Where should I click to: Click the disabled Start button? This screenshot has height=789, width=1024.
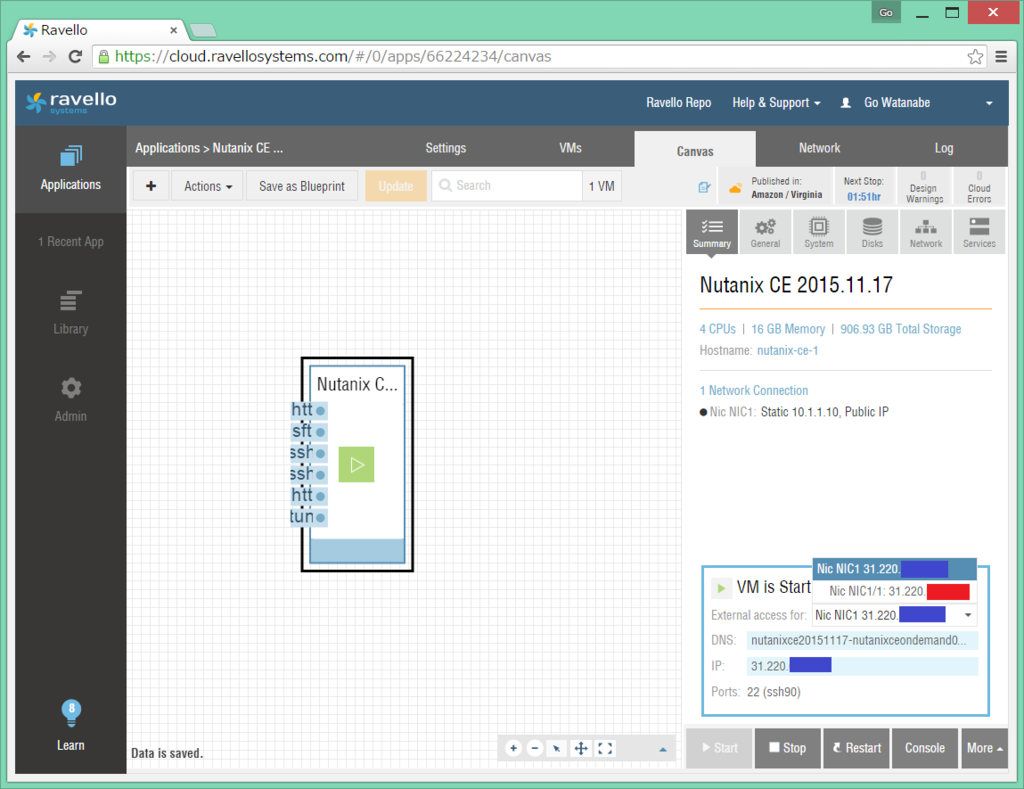tap(720, 748)
